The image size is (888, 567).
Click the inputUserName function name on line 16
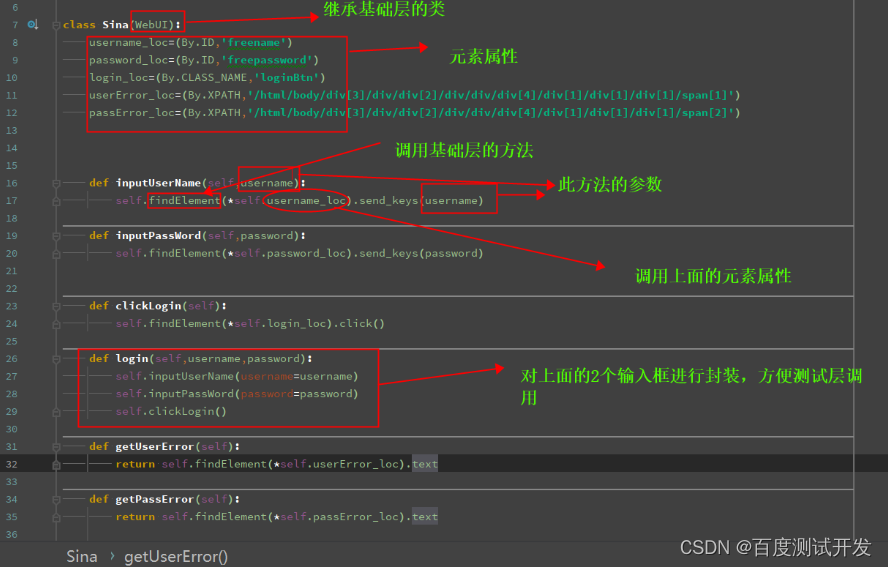158,183
